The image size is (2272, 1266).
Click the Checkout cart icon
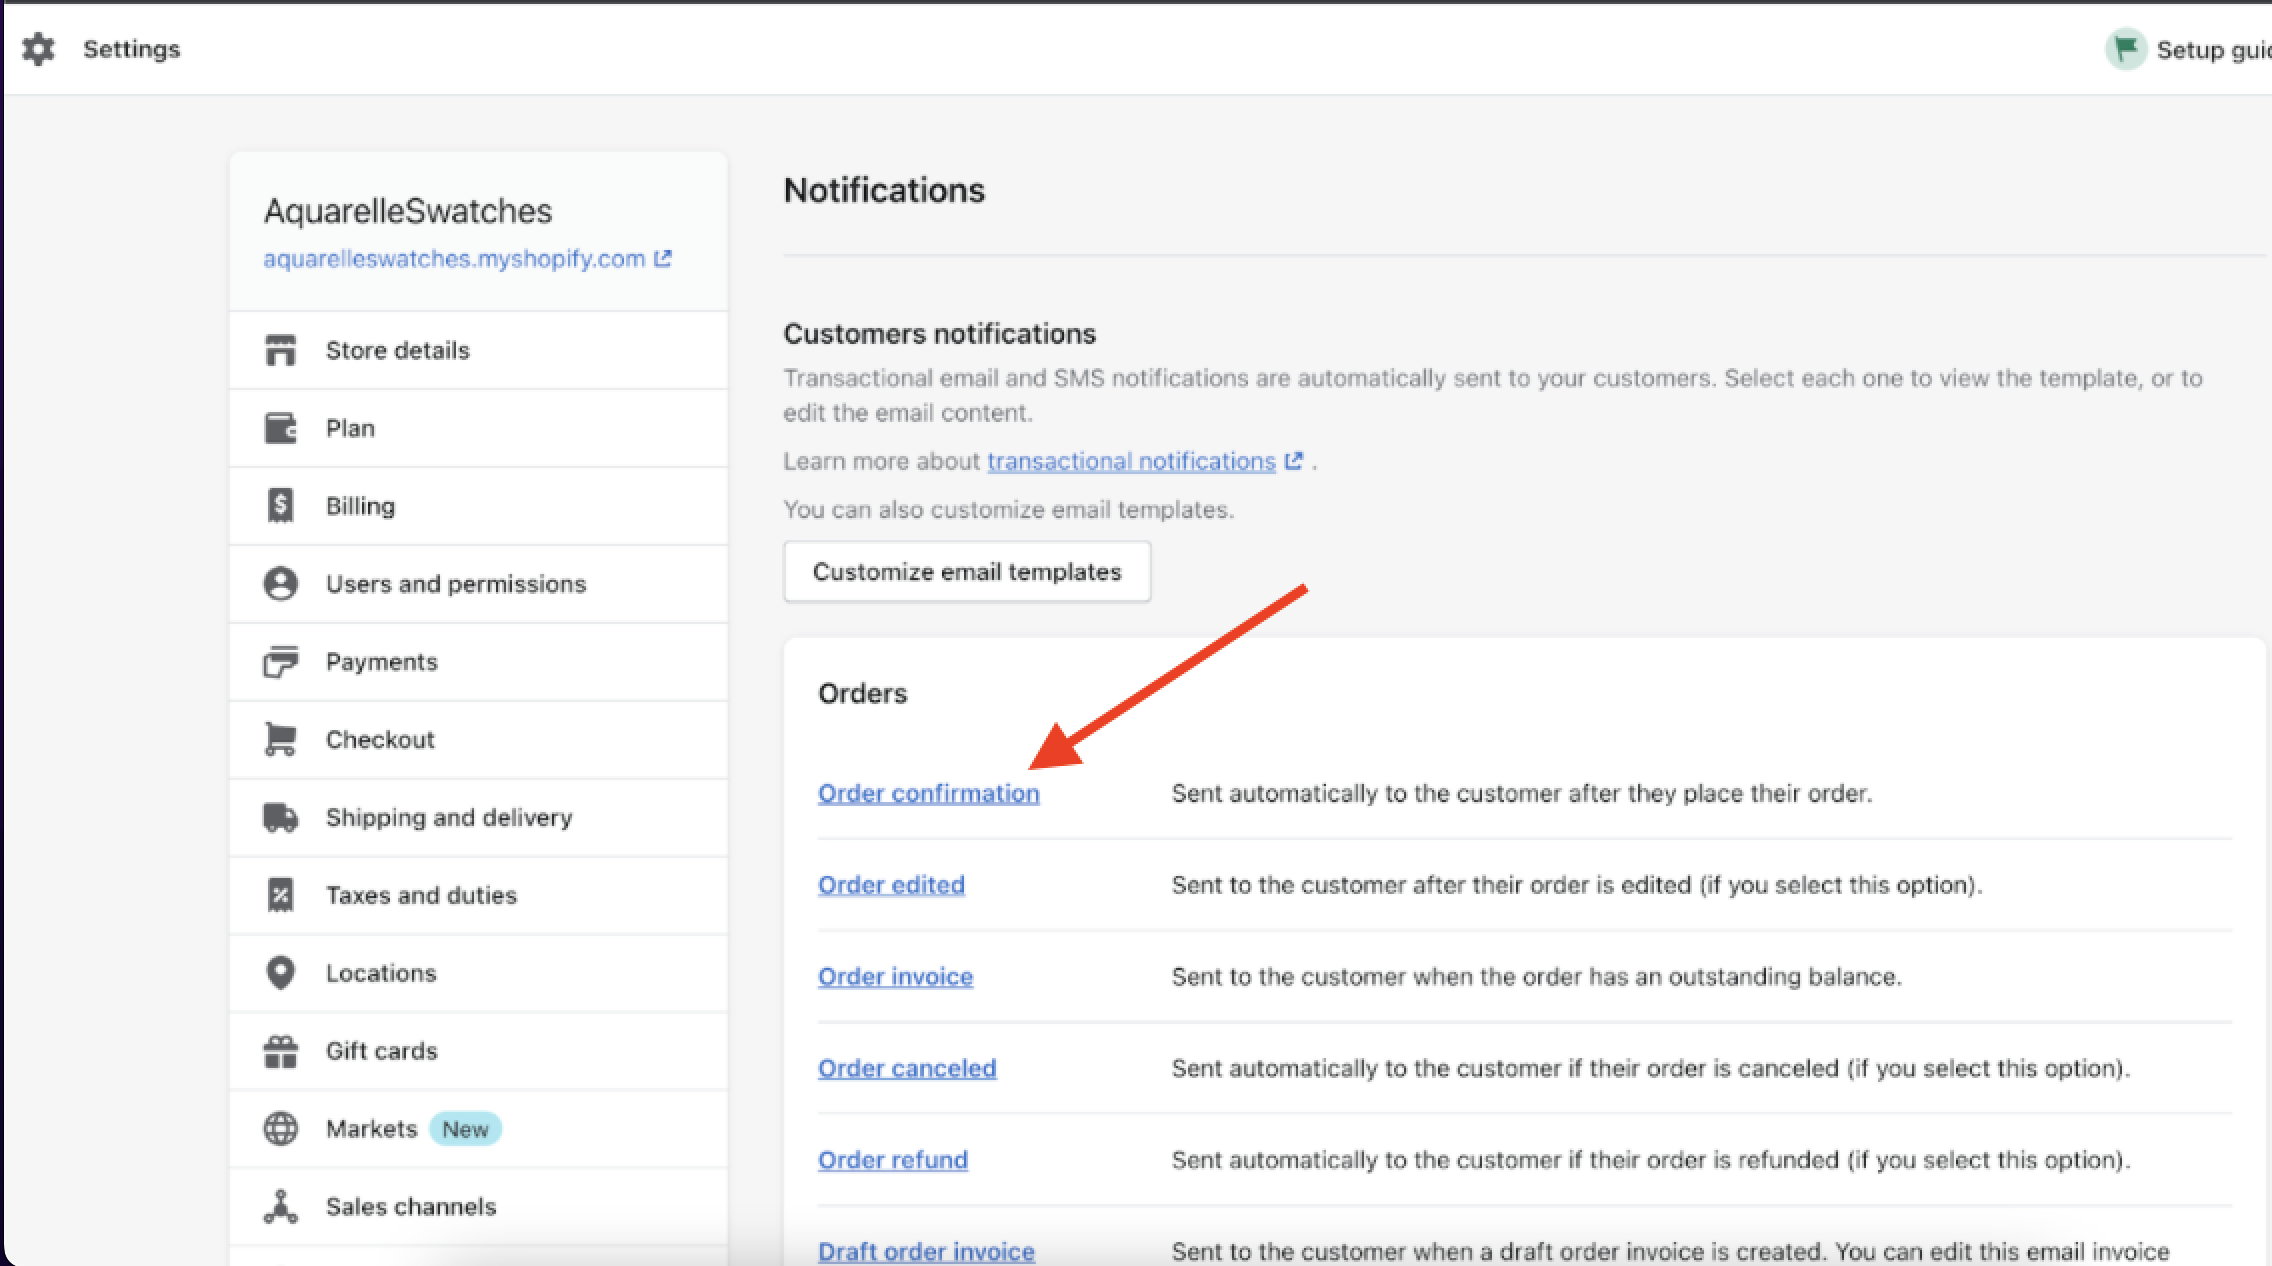pyautogui.click(x=280, y=739)
